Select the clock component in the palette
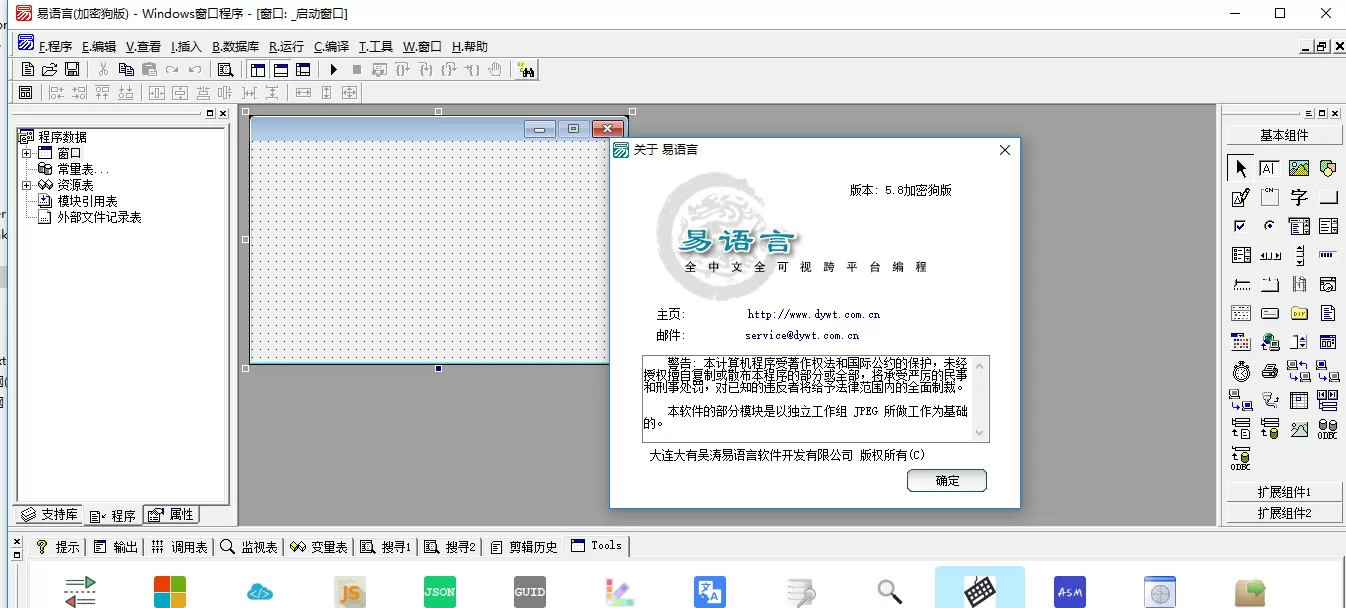1346x608 pixels. (1240, 371)
